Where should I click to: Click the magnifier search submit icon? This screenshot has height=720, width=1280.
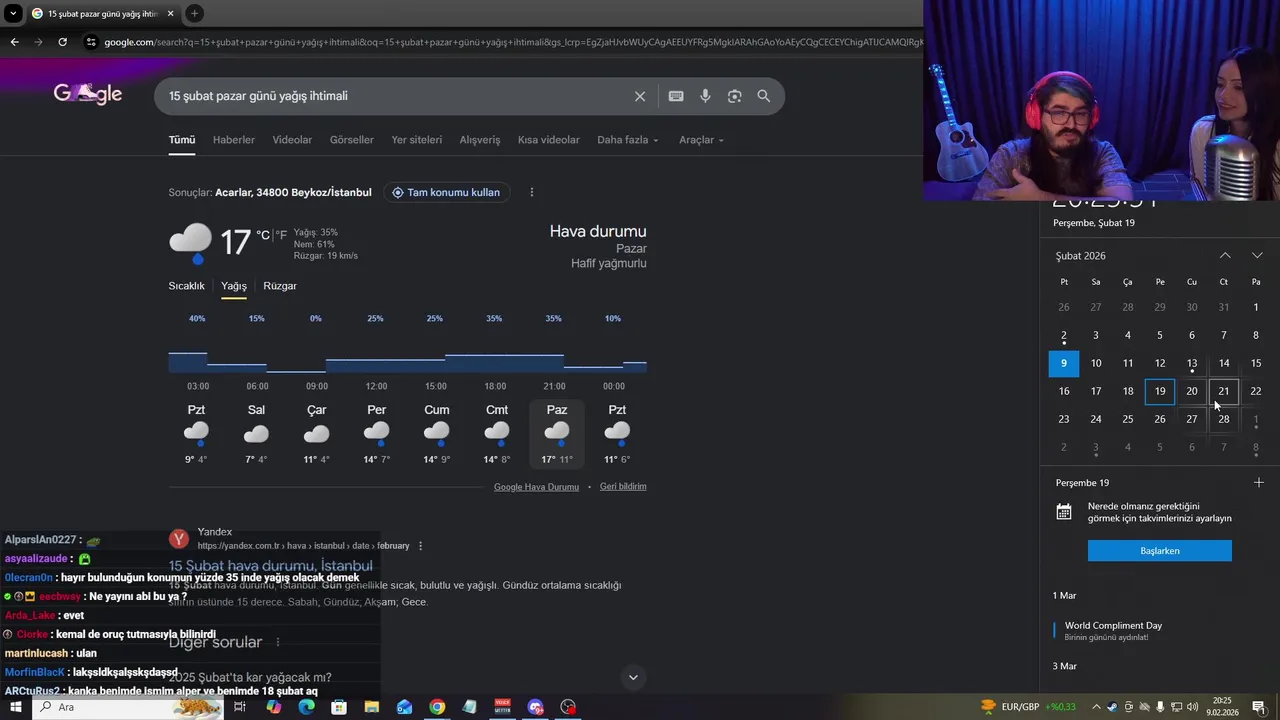click(764, 96)
